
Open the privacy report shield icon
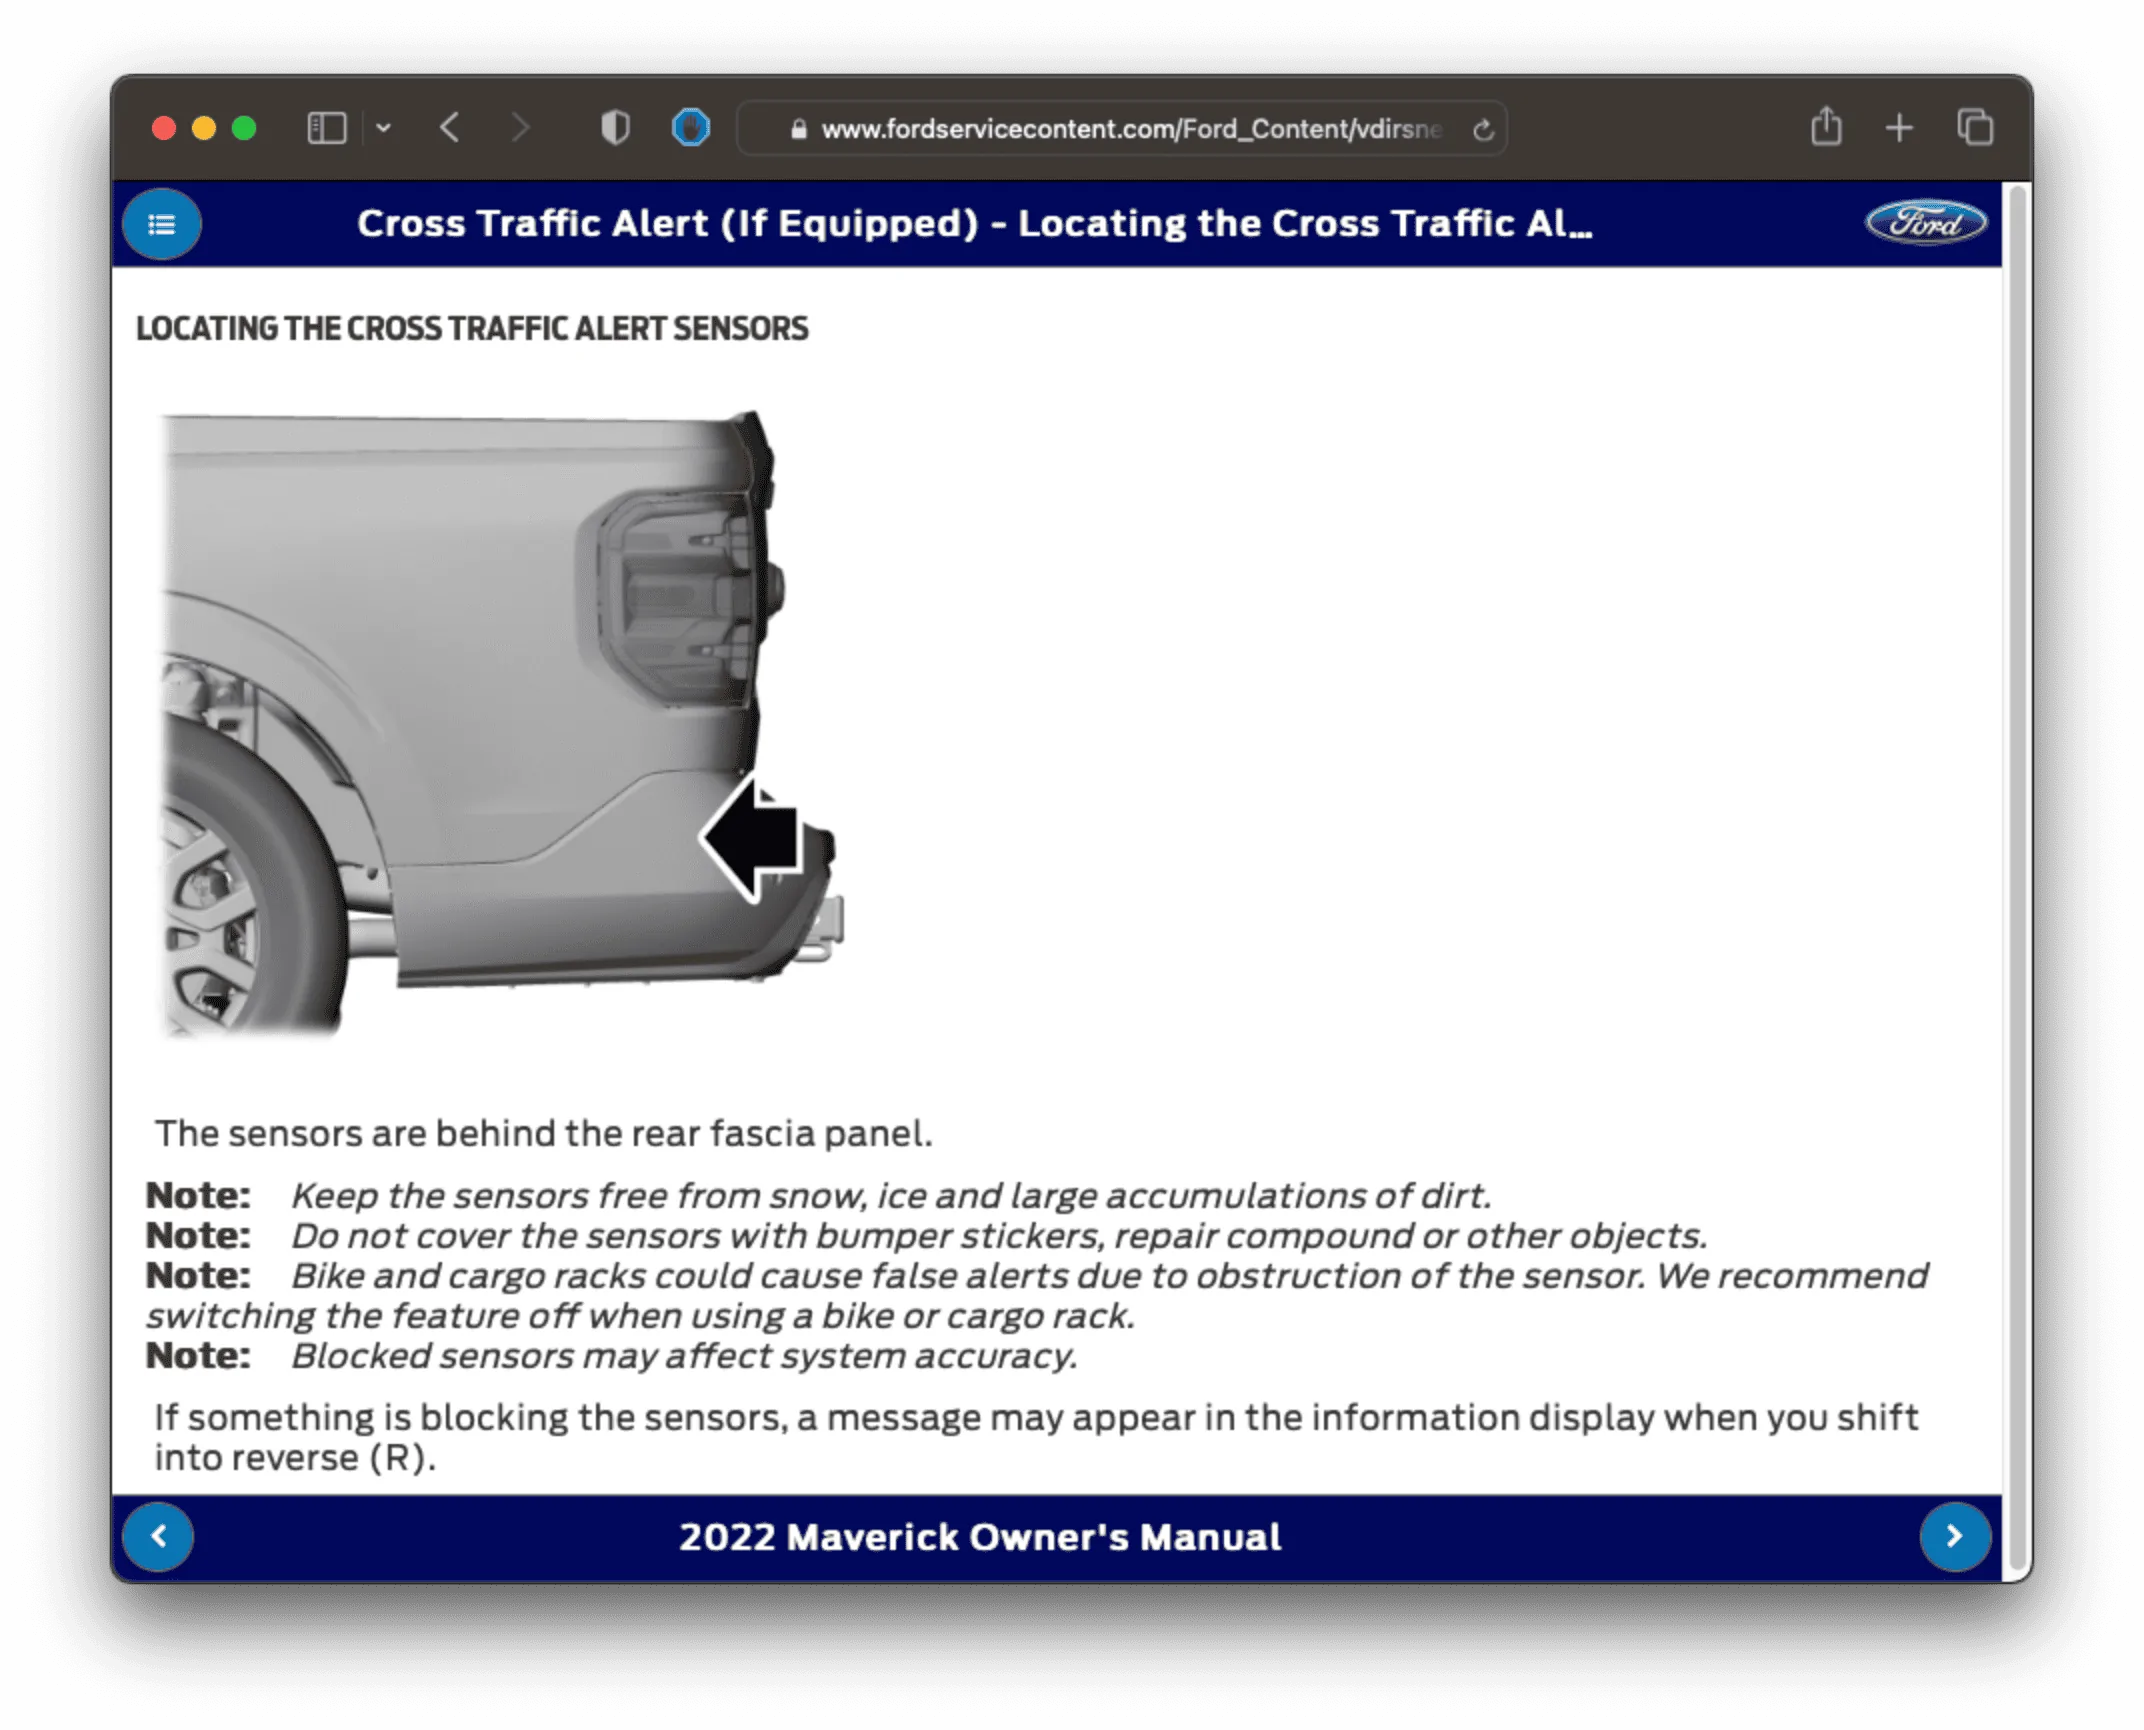pos(615,129)
